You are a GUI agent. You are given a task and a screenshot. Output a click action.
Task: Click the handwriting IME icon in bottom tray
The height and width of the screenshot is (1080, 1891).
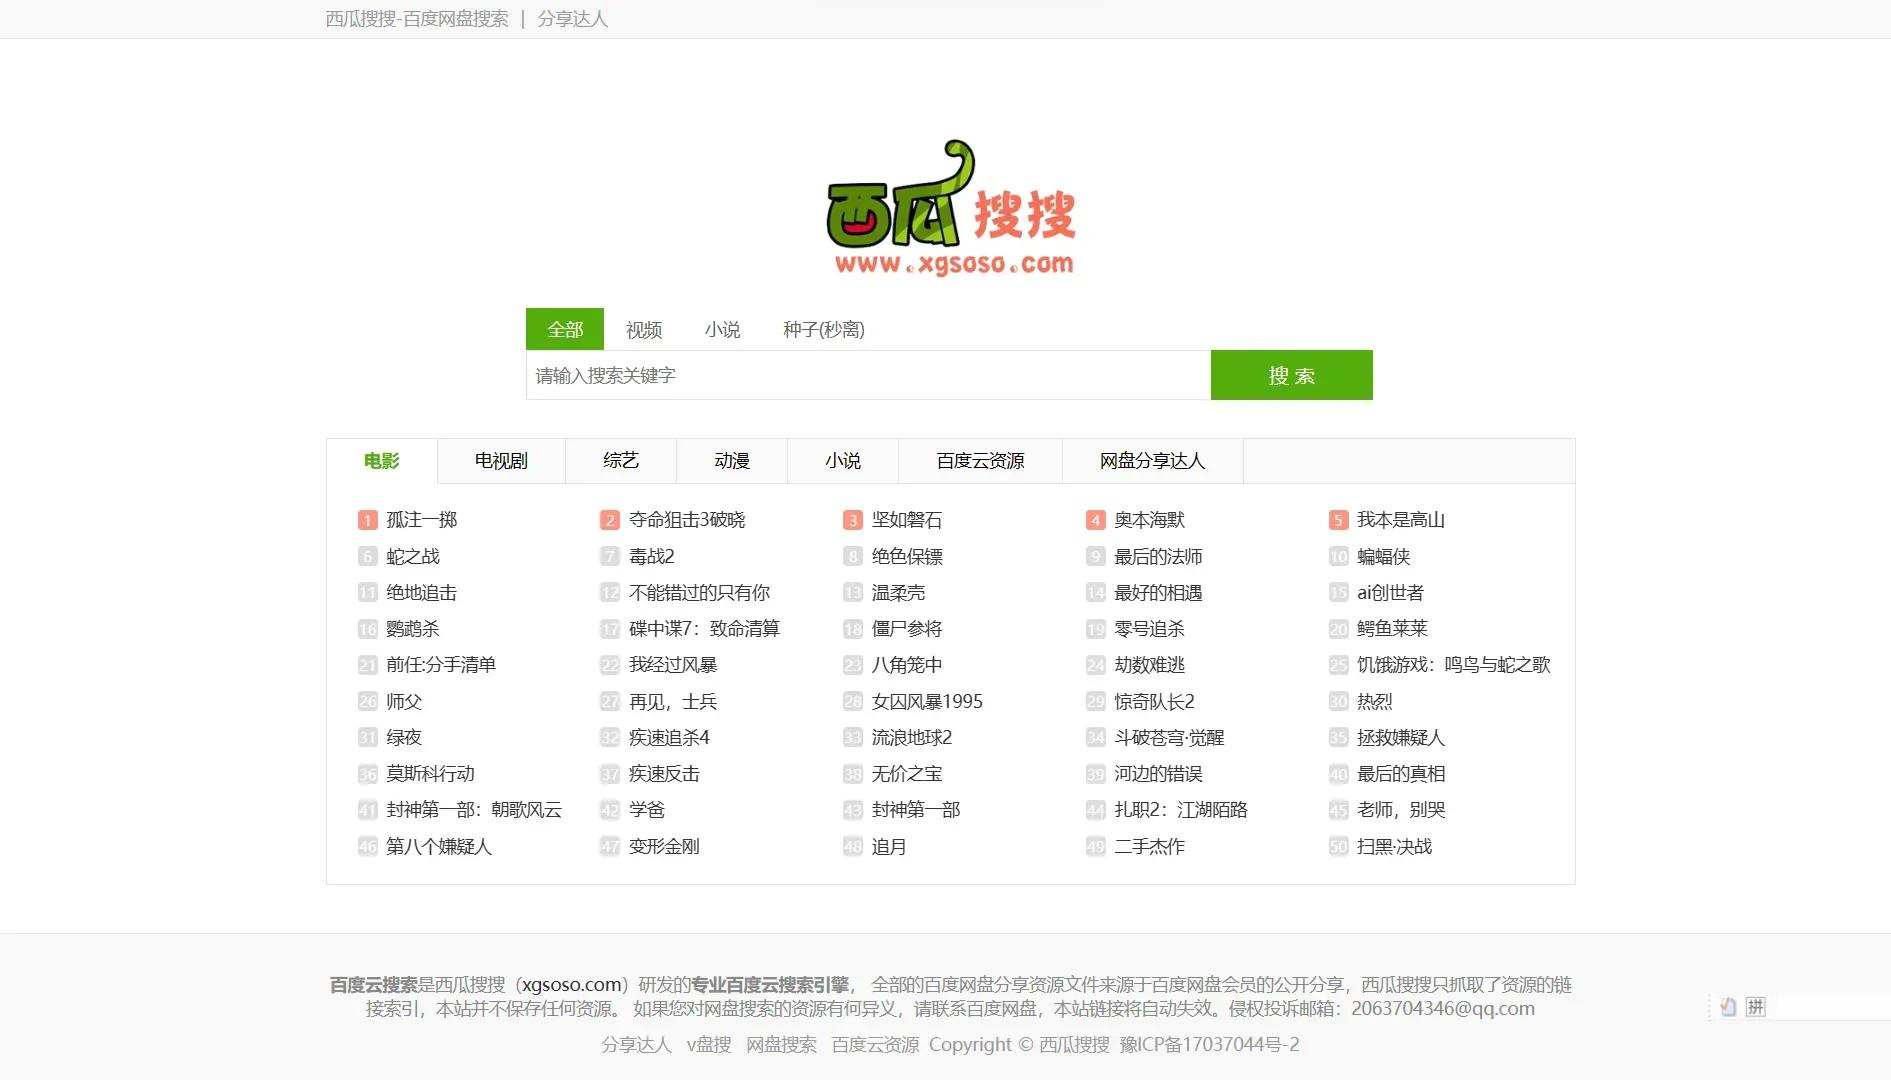click(x=1726, y=1007)
